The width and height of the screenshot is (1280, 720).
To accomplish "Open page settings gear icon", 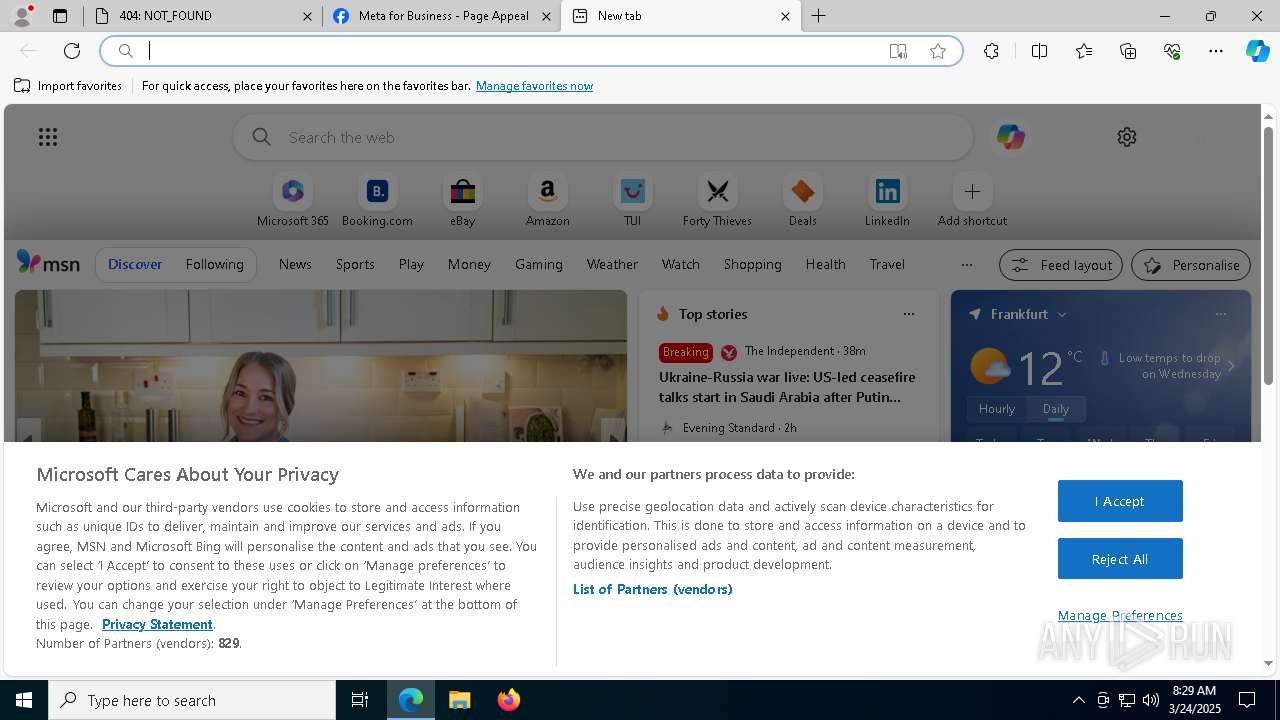I will click(1127, 137).
